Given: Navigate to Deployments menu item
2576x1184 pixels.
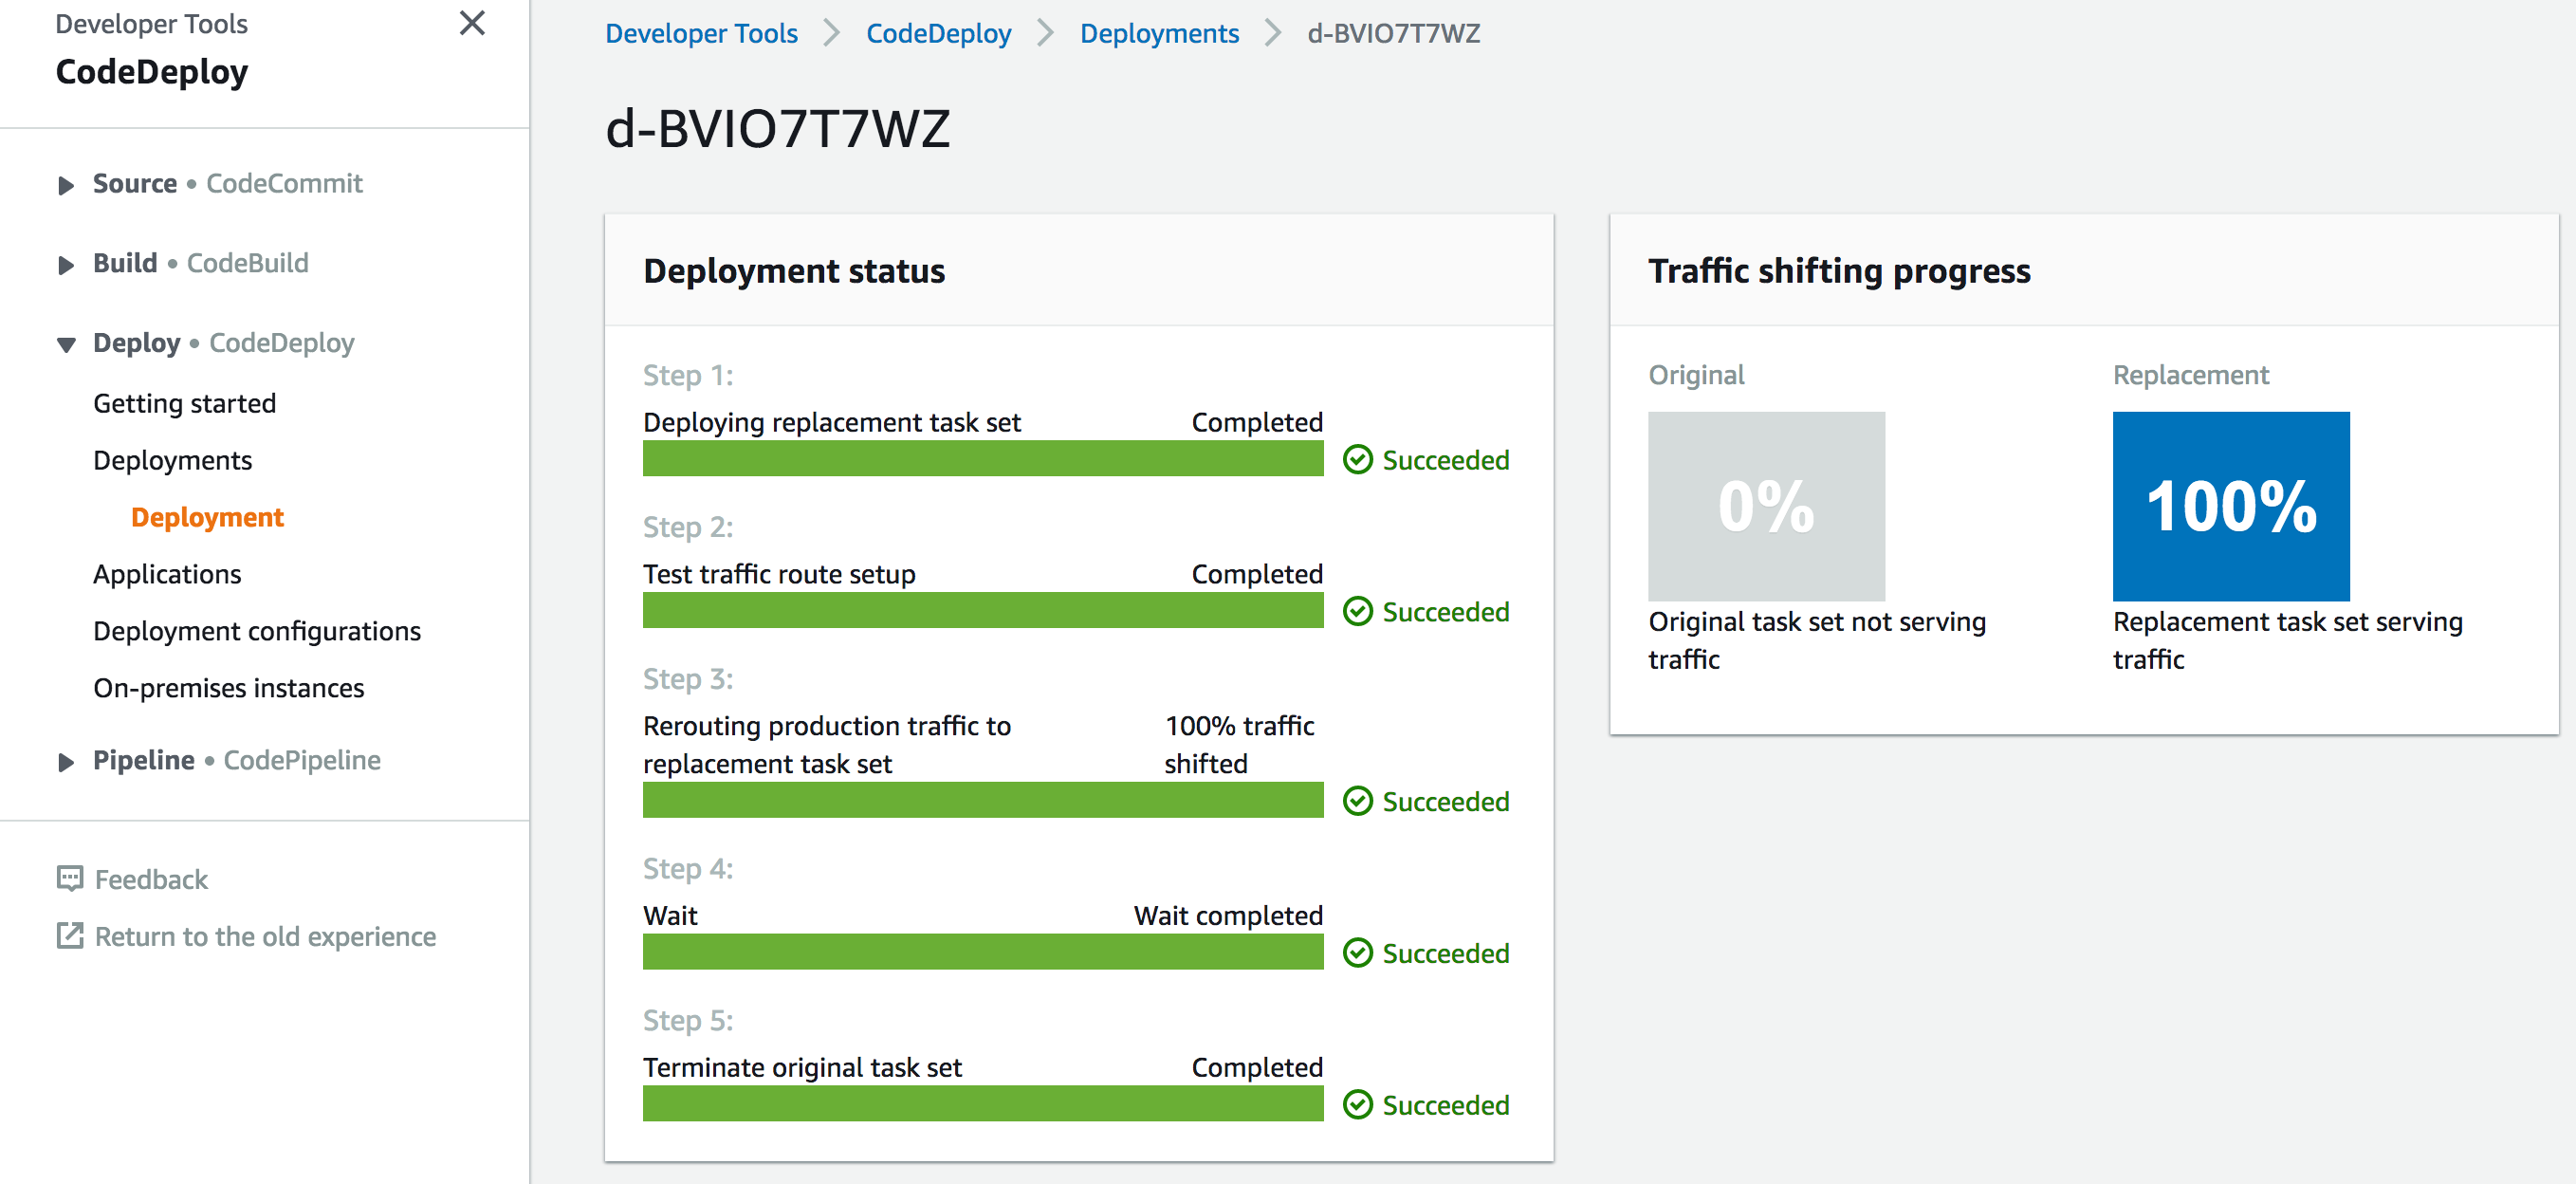Looking at the screenshot, I should click(x=171, y=459).
